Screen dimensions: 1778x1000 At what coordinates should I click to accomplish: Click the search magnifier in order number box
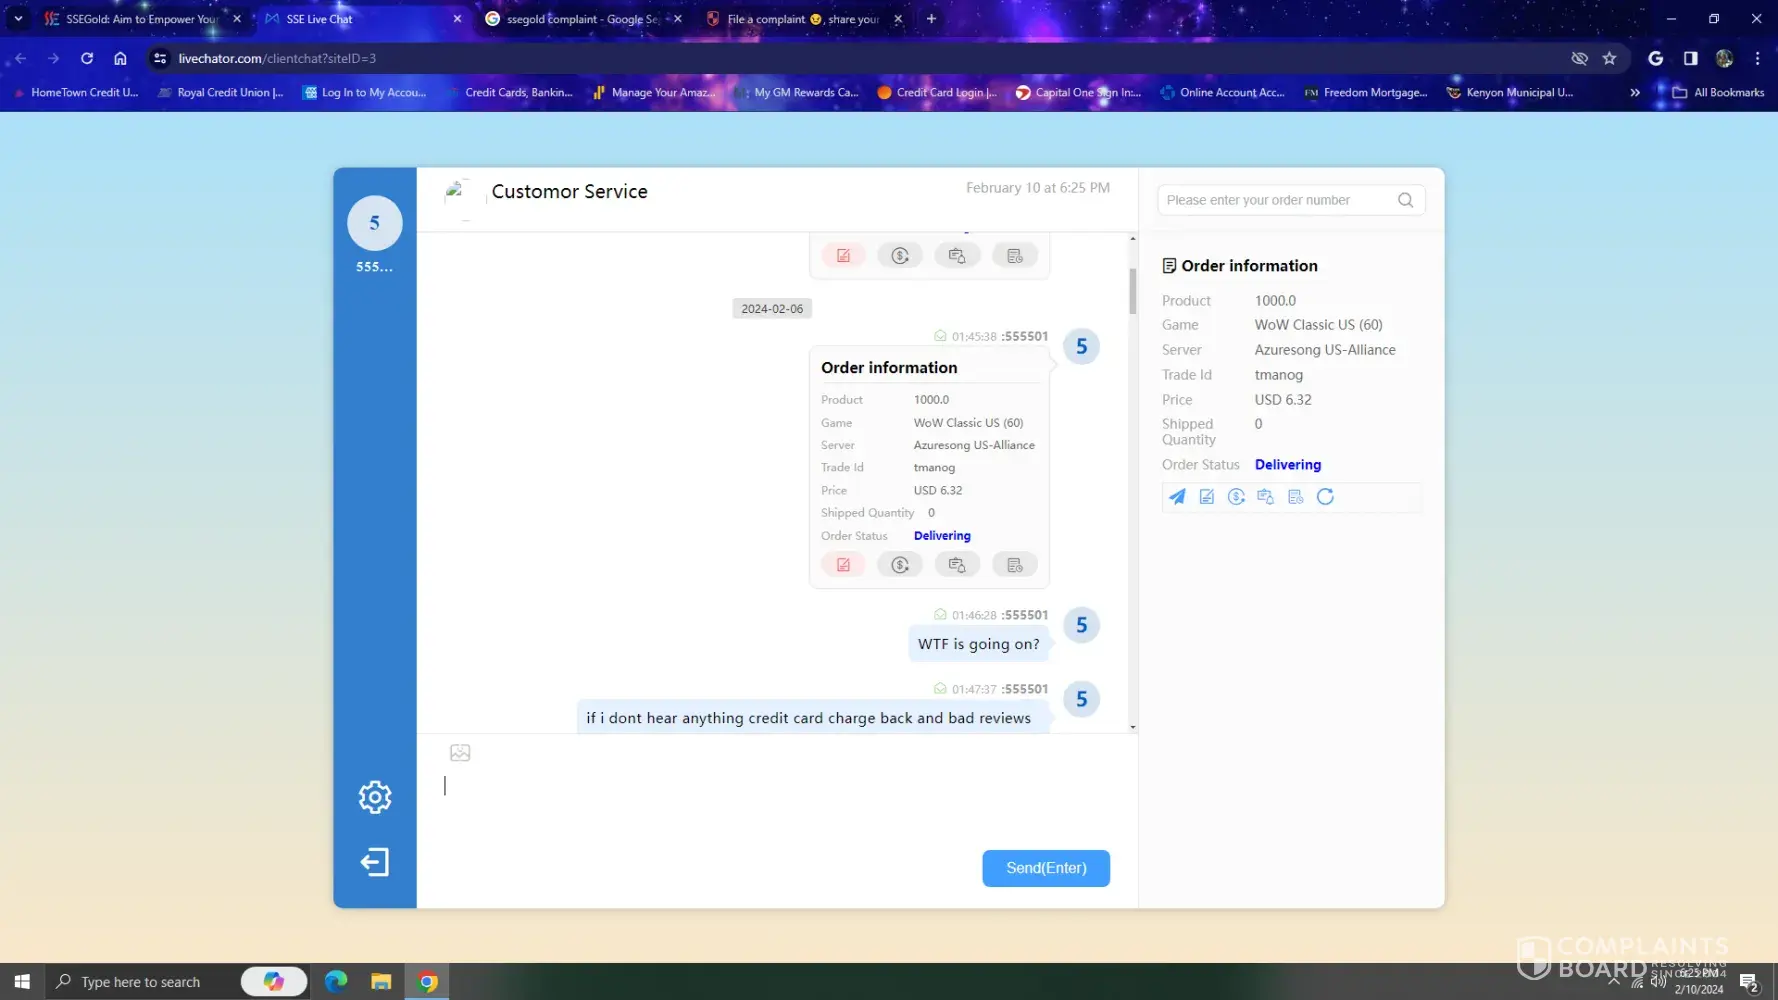(x=1405, y=200)
